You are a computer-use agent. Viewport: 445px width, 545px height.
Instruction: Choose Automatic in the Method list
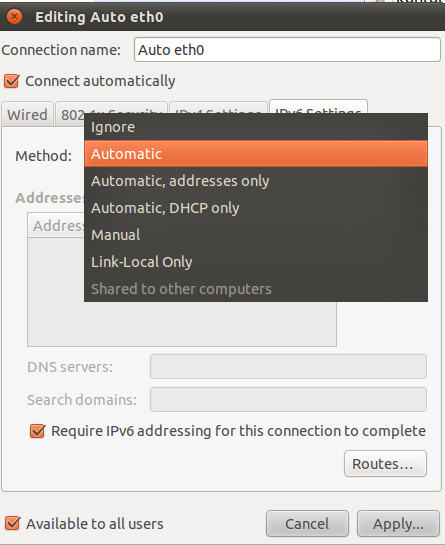[256, 154]
